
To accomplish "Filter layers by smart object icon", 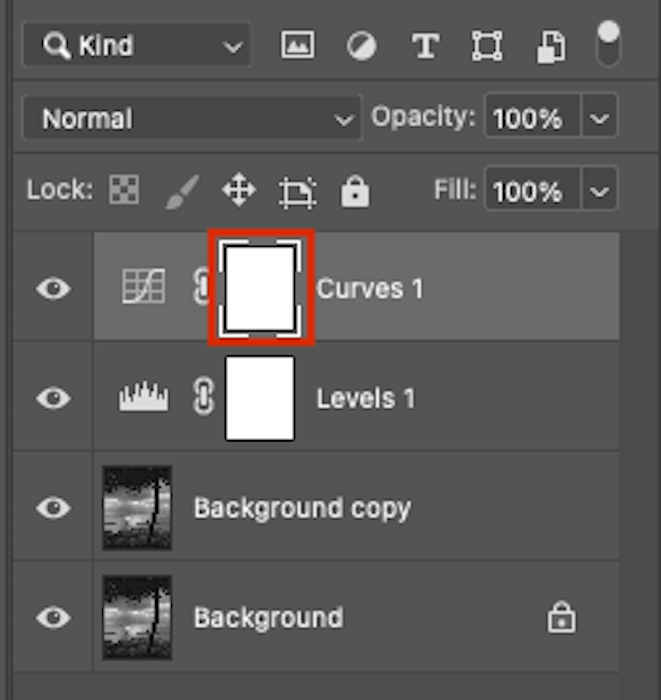I will 551,46.
